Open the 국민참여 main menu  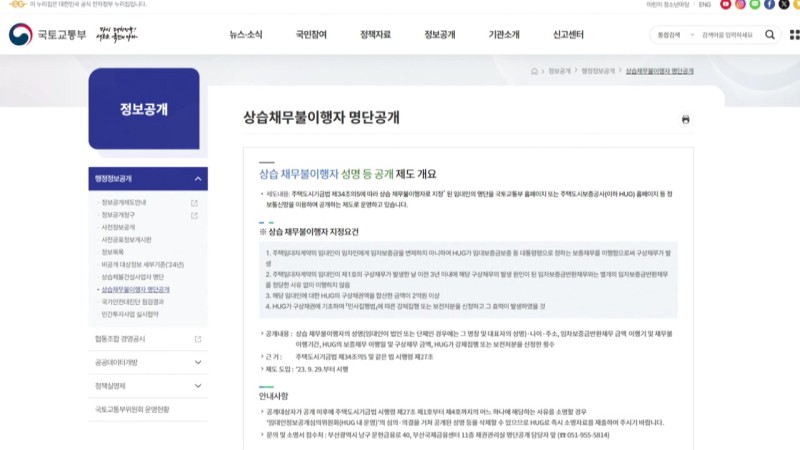311,35
